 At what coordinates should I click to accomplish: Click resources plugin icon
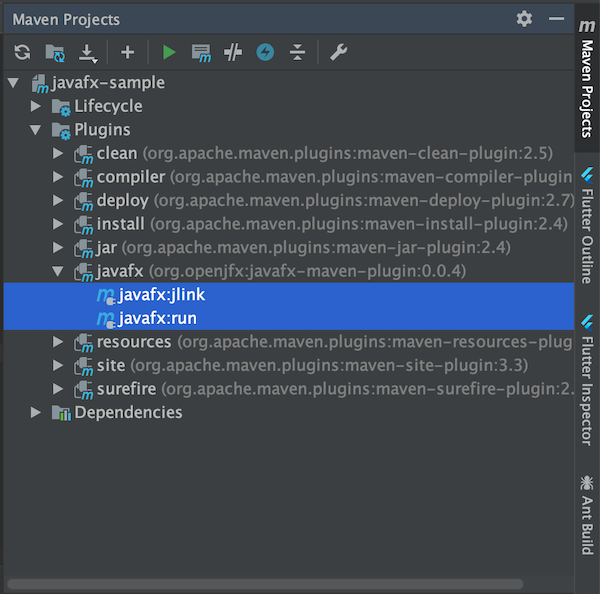coord(83,343)
